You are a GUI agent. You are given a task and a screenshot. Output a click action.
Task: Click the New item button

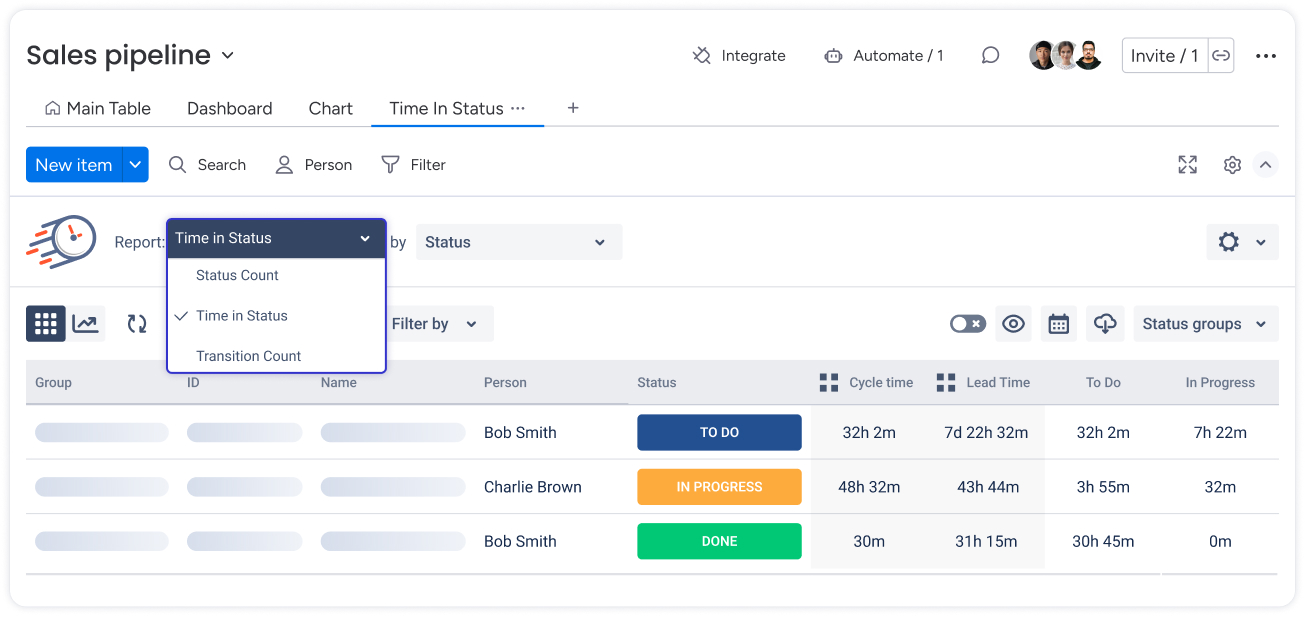[74, 165]
